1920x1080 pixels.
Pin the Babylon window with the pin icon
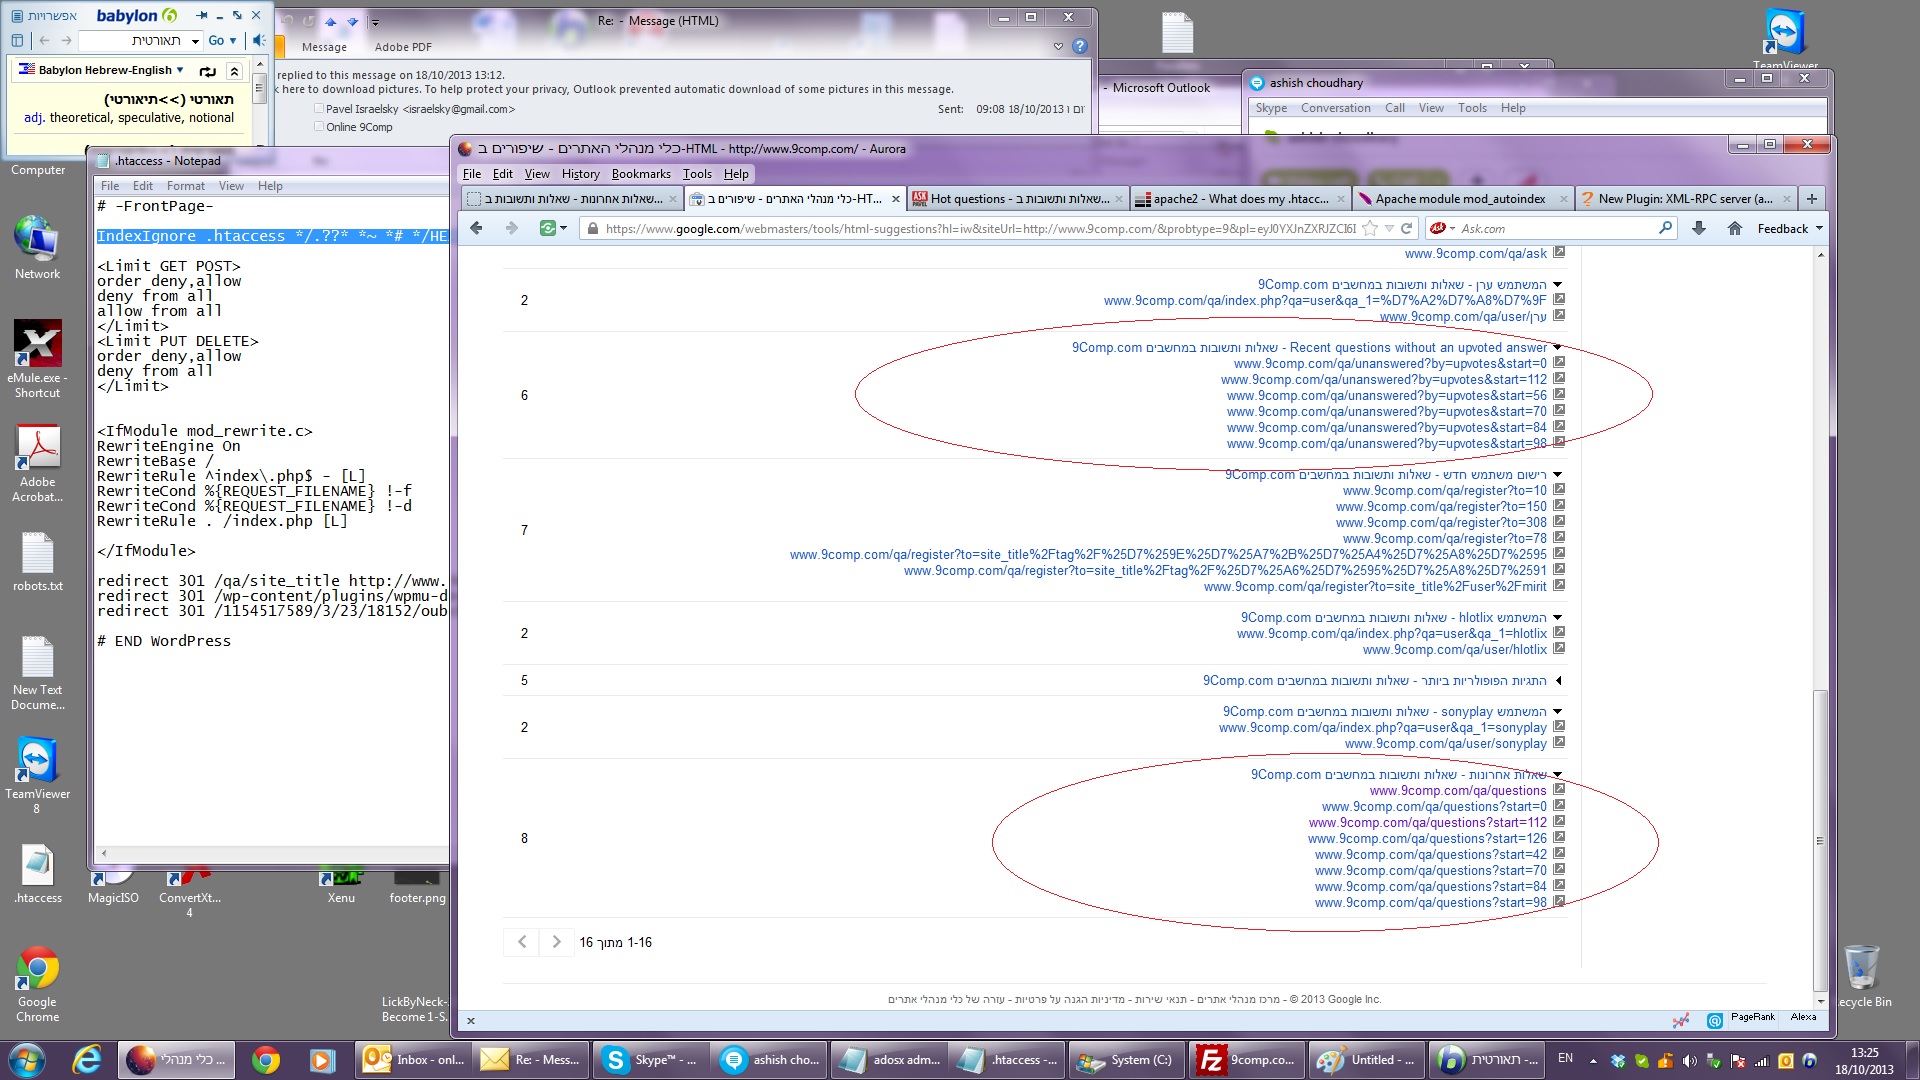point(202,15)
